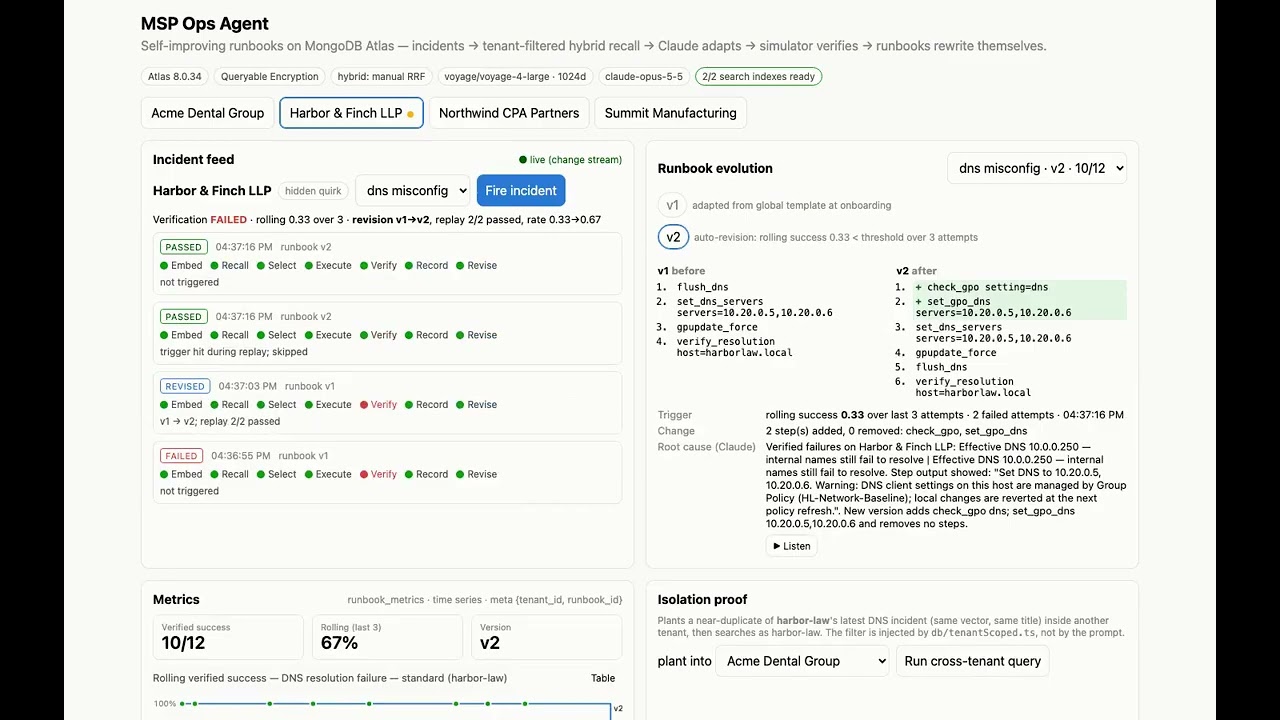The height and width of the screenshot is (720, 1280).
Task: Click the FAILED badge at 04:36:55 PM
Action: click(181, 456)
